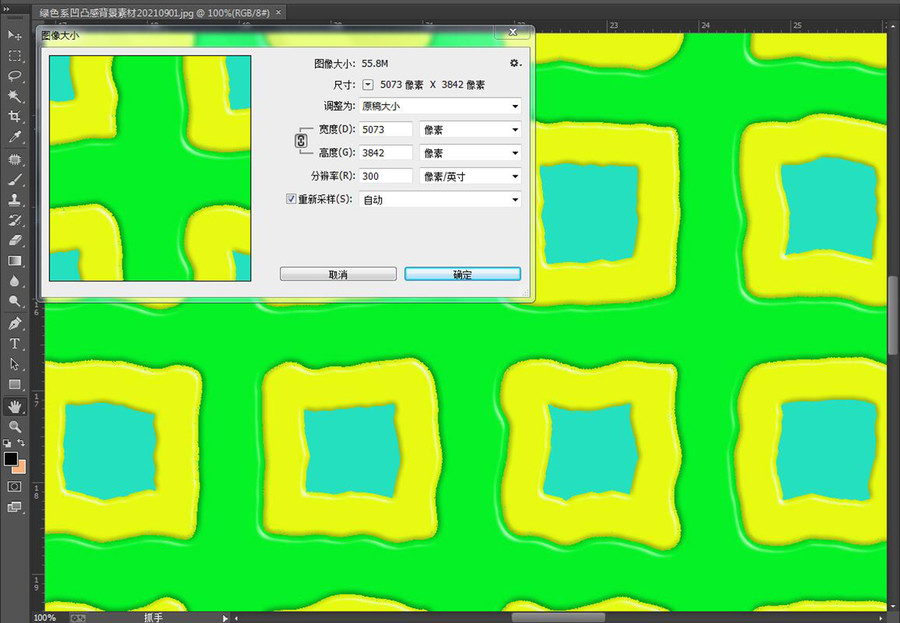The width and height of the screenshot is (900, 623).
Task: Click the vertical scrollbar thumb
Action: point(893,315)
